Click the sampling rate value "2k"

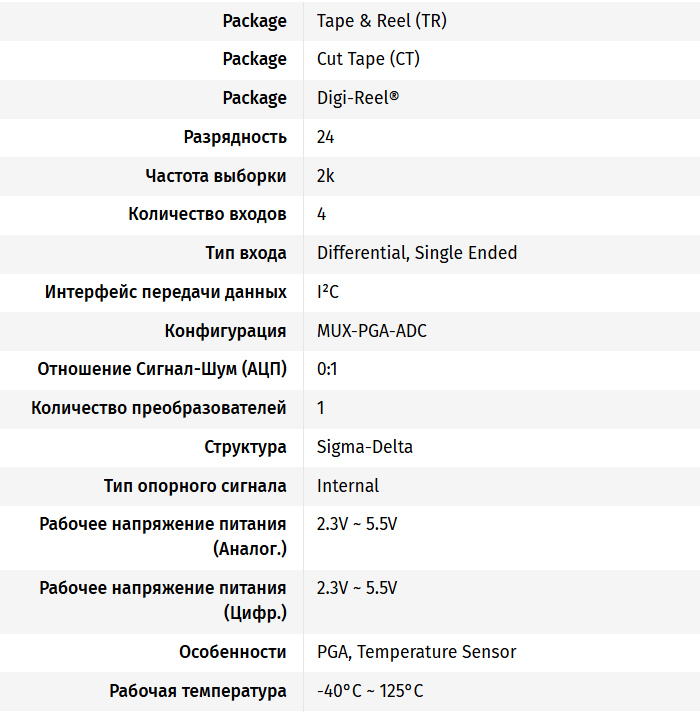(326, 176)
